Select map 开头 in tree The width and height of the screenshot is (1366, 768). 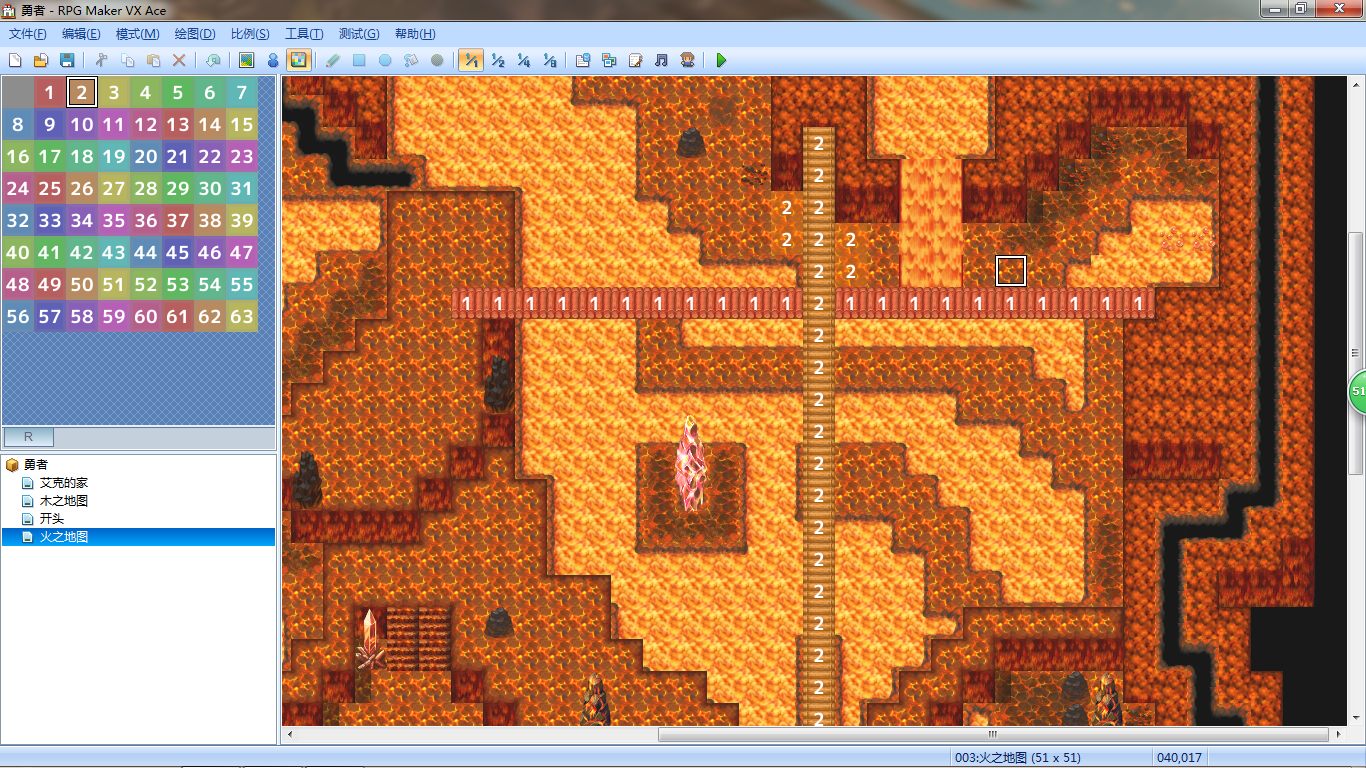[52, 519]
